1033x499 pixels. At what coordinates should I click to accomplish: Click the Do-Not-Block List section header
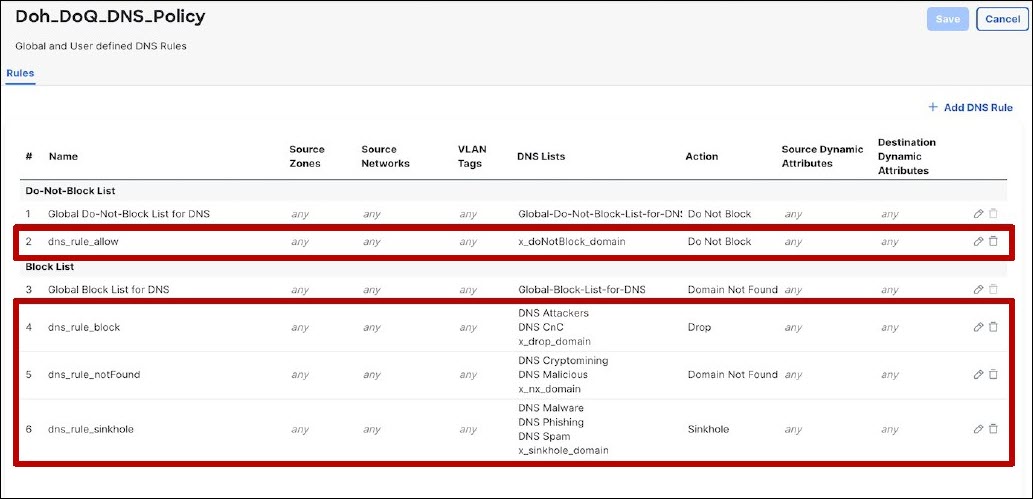(70, 191)
